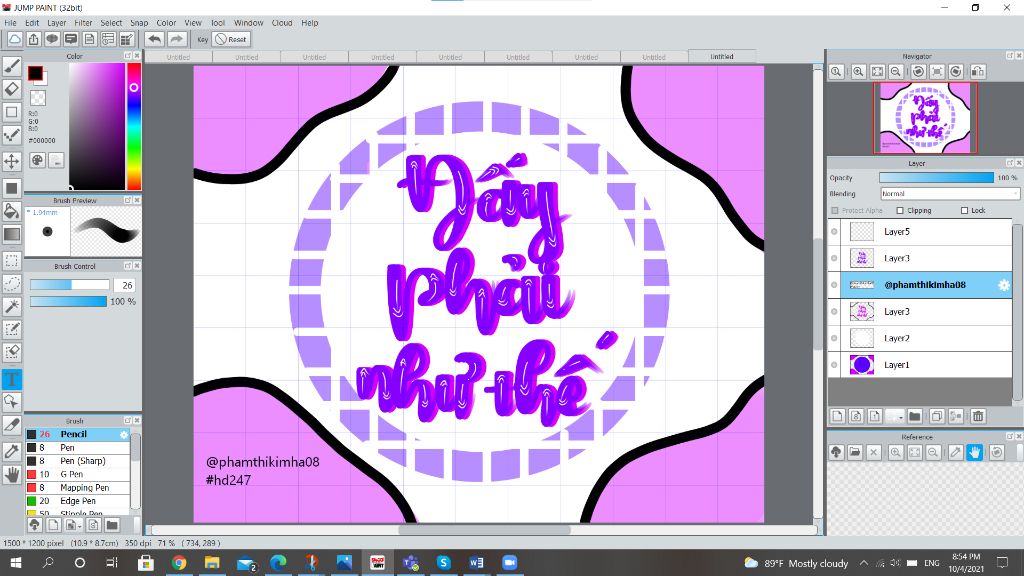Click the Navigator preview thumbnail
1024x576 pixels.
[x=925, y=118]
